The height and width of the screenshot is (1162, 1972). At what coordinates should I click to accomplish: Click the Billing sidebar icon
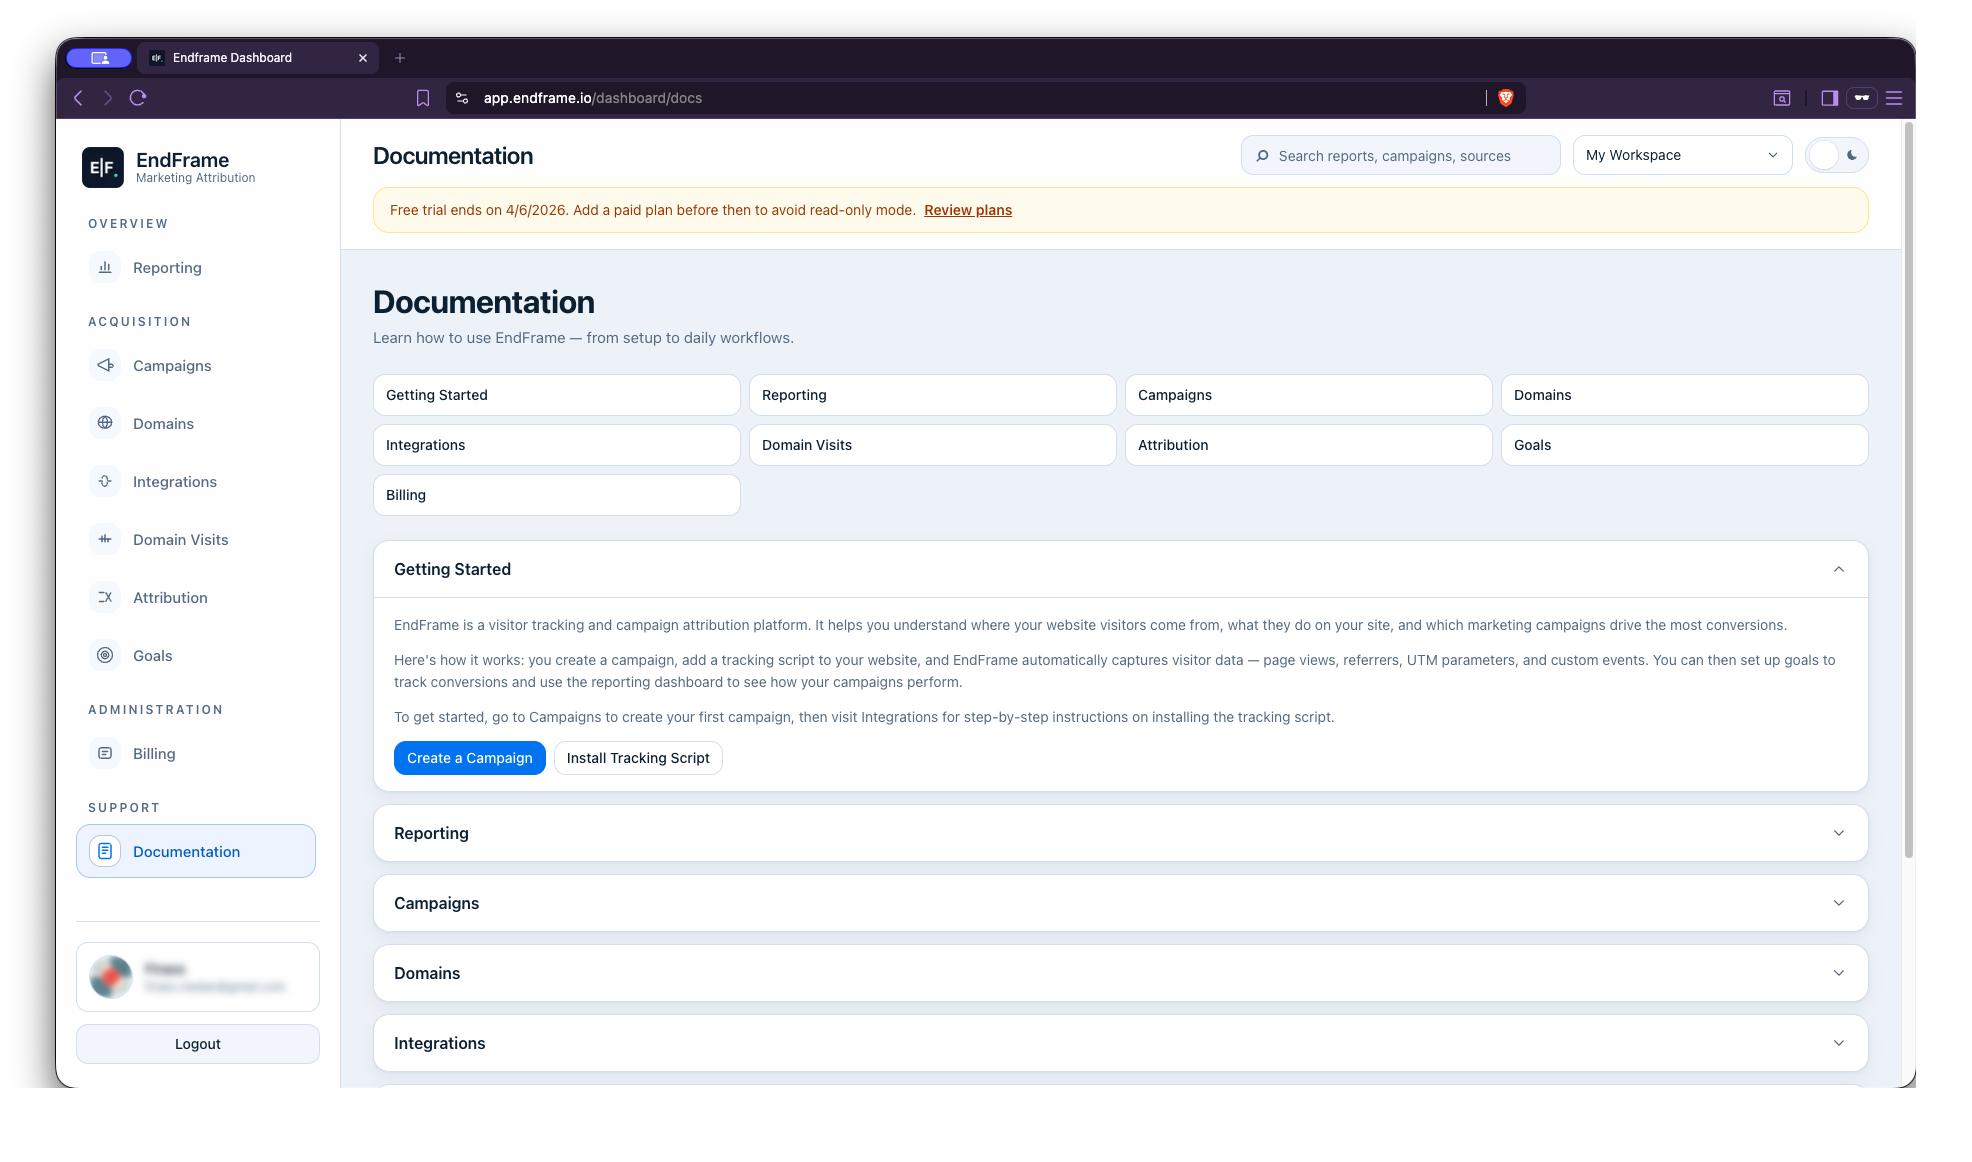105,753
